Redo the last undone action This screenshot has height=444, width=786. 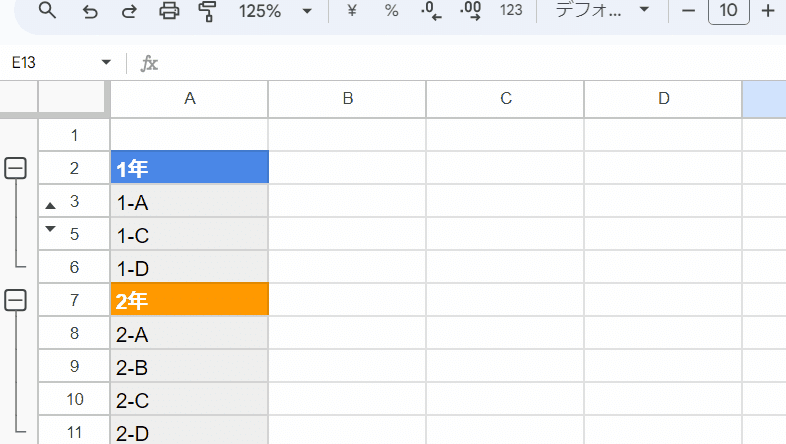pos(129,11)
